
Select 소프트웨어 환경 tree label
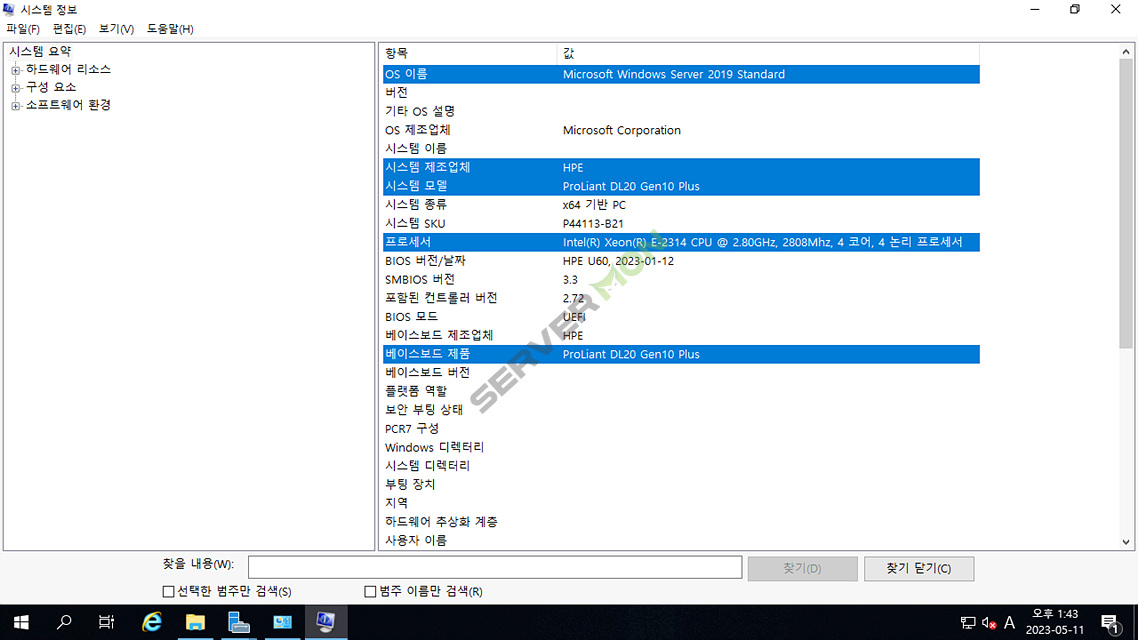point(68,105)
